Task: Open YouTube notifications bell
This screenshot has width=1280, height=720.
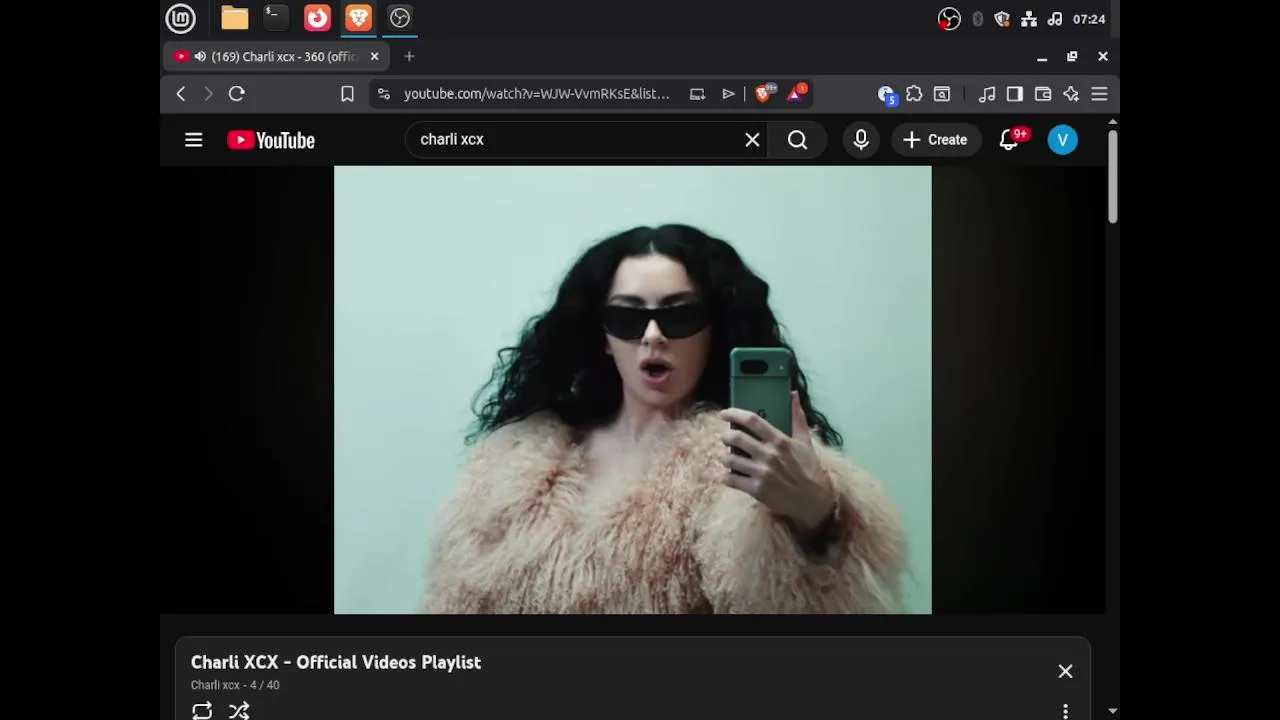Action: click(x=1009, y=140)
